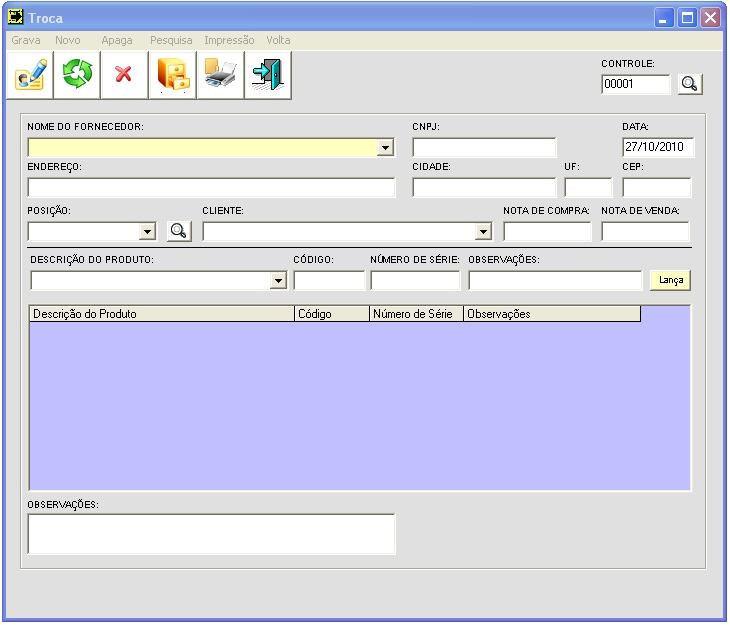Image resolution: width=730 pixels, height=625 pixels.
Task: Open the Pesquisa file cabinet icon
Action: click(173, 75)
